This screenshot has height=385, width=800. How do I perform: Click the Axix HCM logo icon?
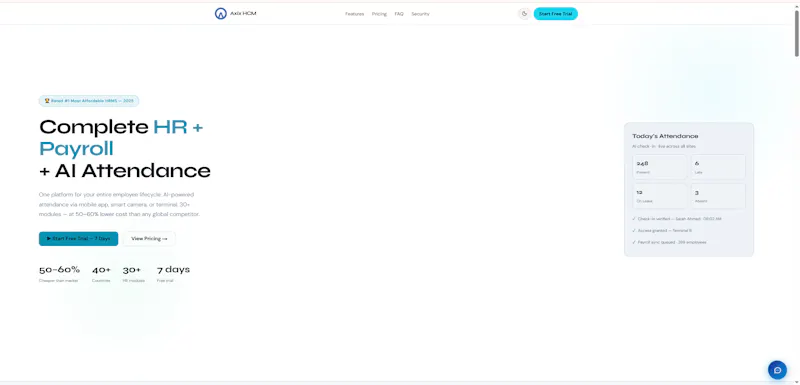(220, 14)
